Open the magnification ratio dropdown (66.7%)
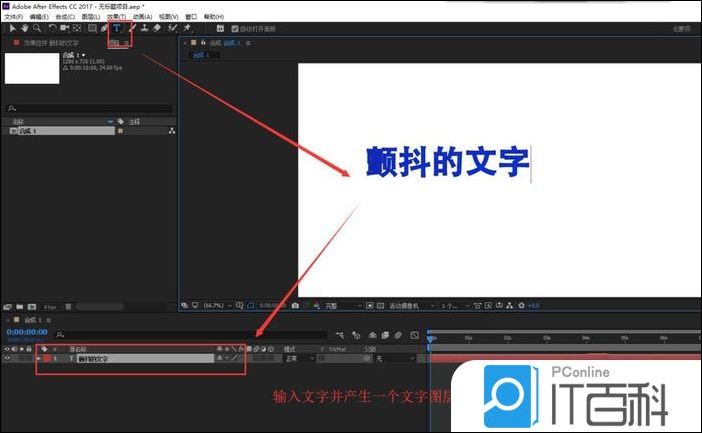The image size is (702, 433). coord(213,305)
